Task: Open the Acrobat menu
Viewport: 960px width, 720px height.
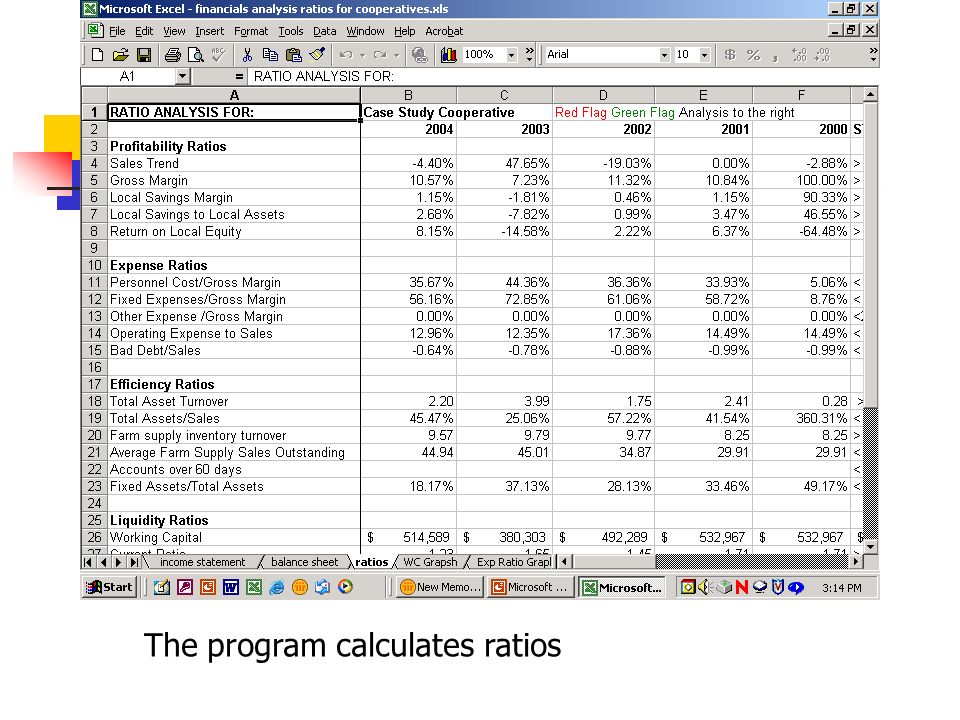Action: (x=444, y=31)
